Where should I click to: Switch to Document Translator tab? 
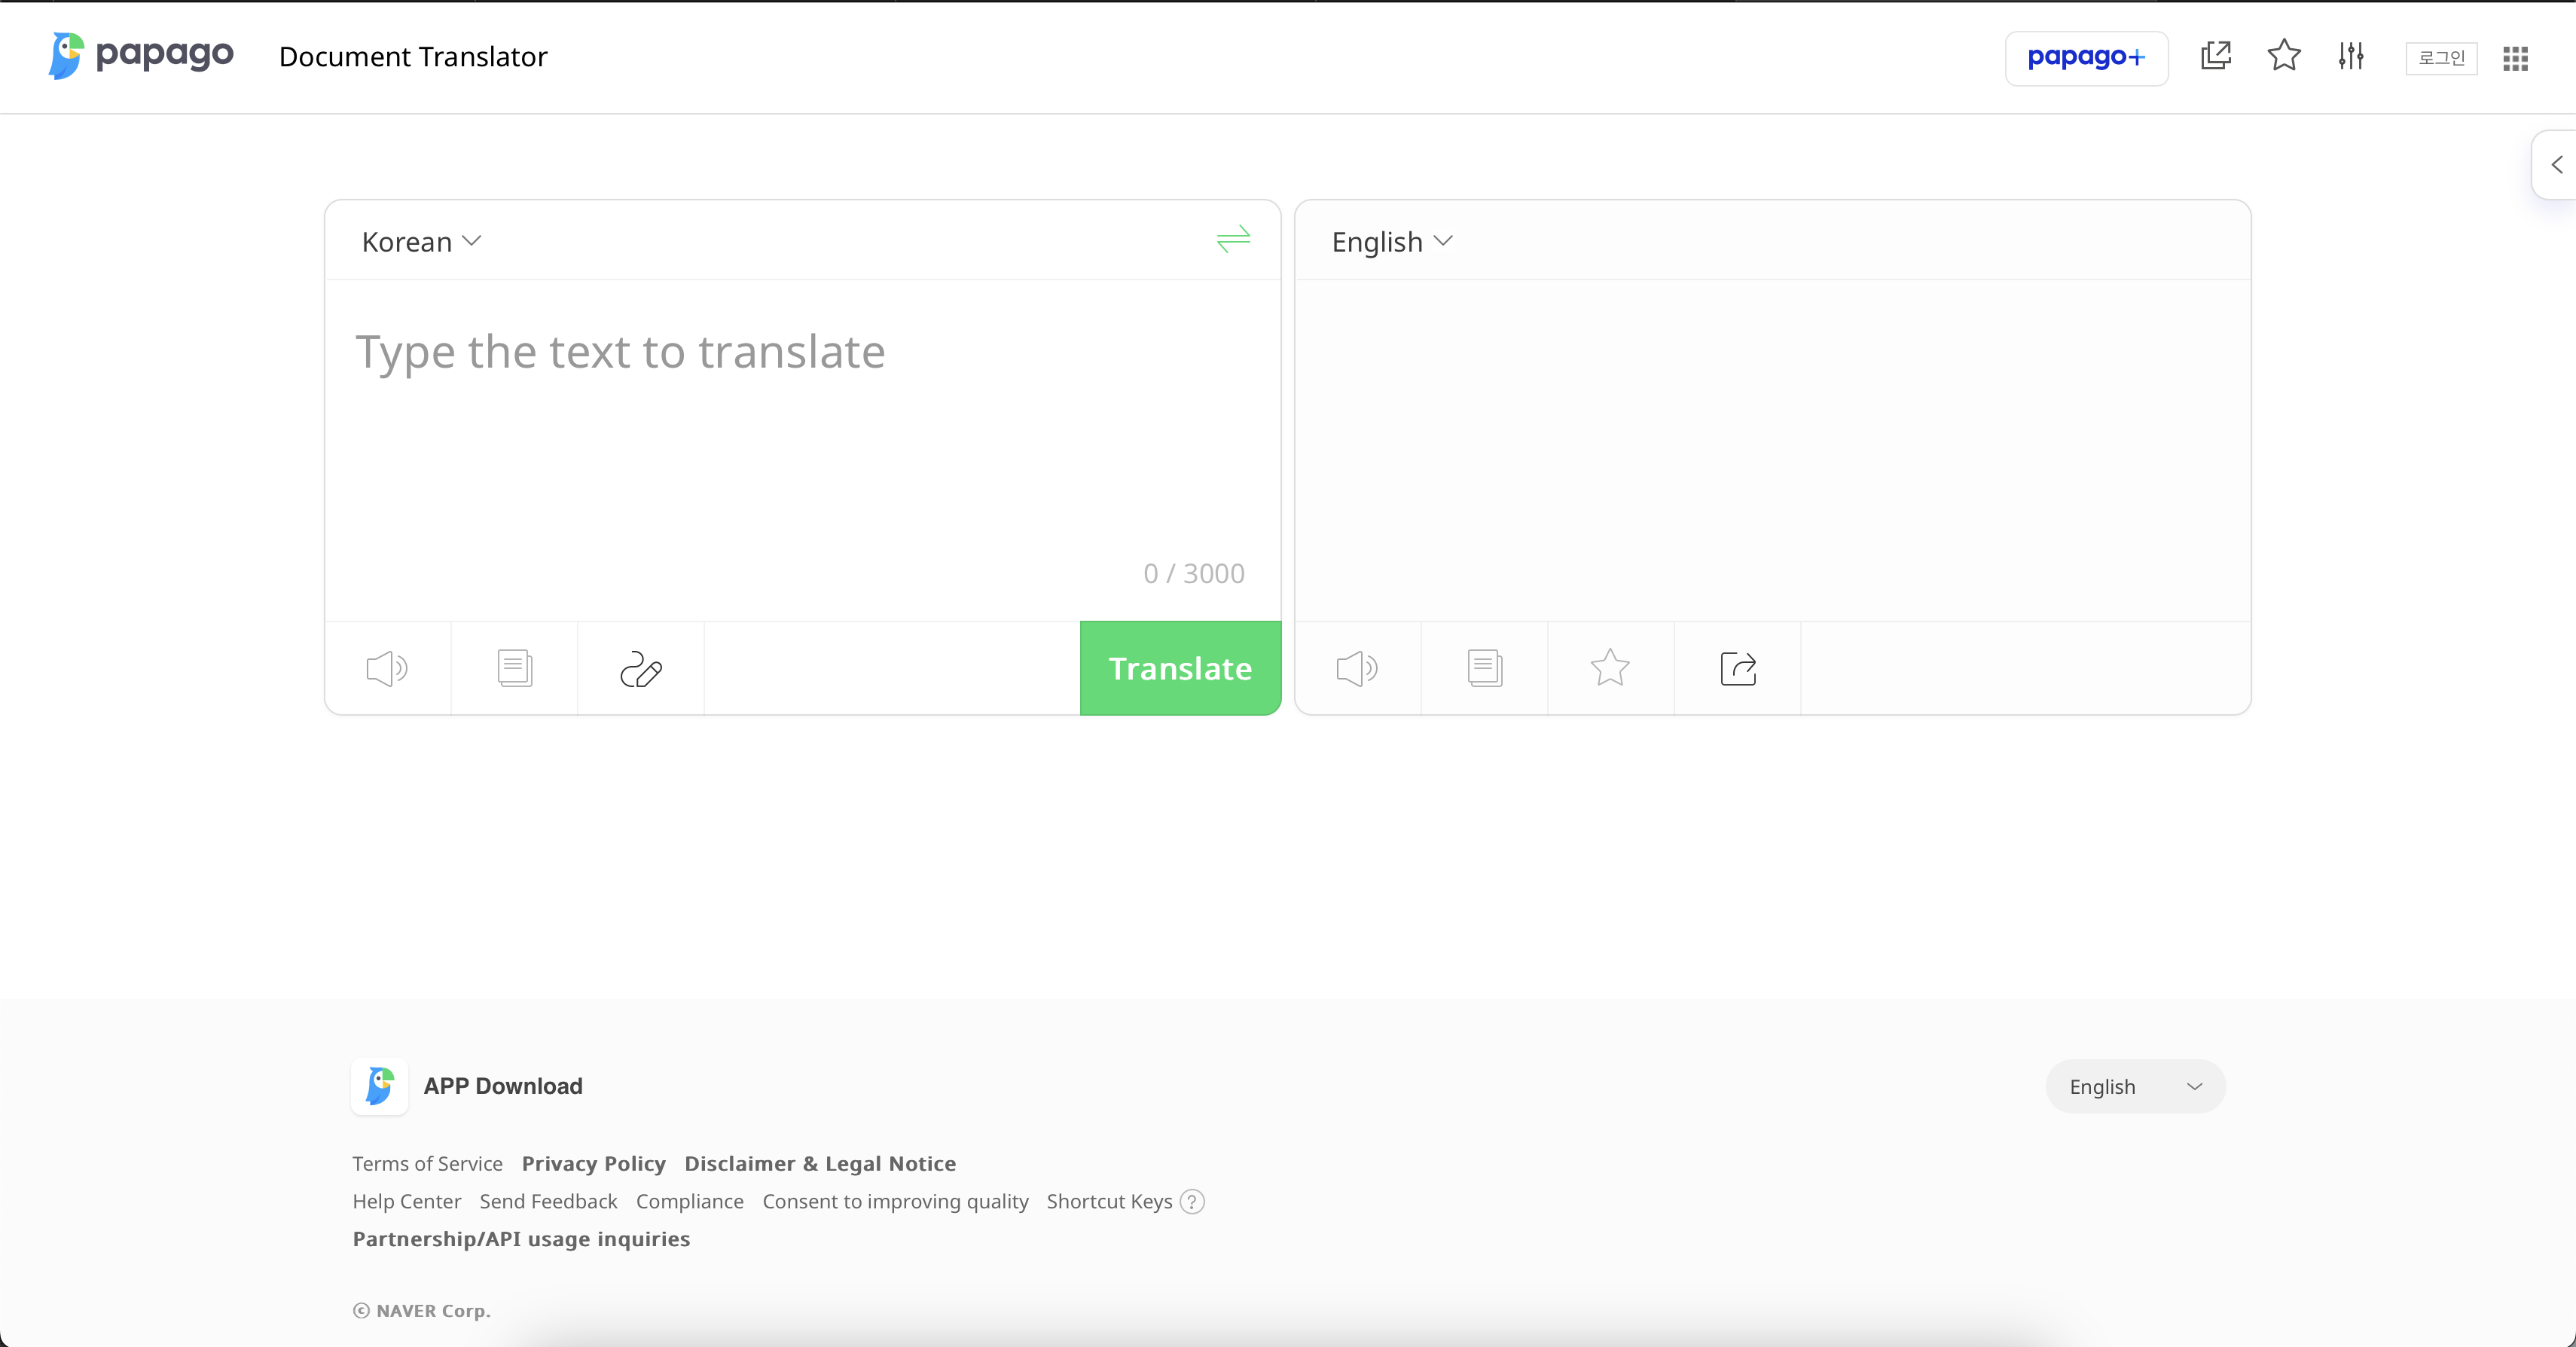pos(413,57)
